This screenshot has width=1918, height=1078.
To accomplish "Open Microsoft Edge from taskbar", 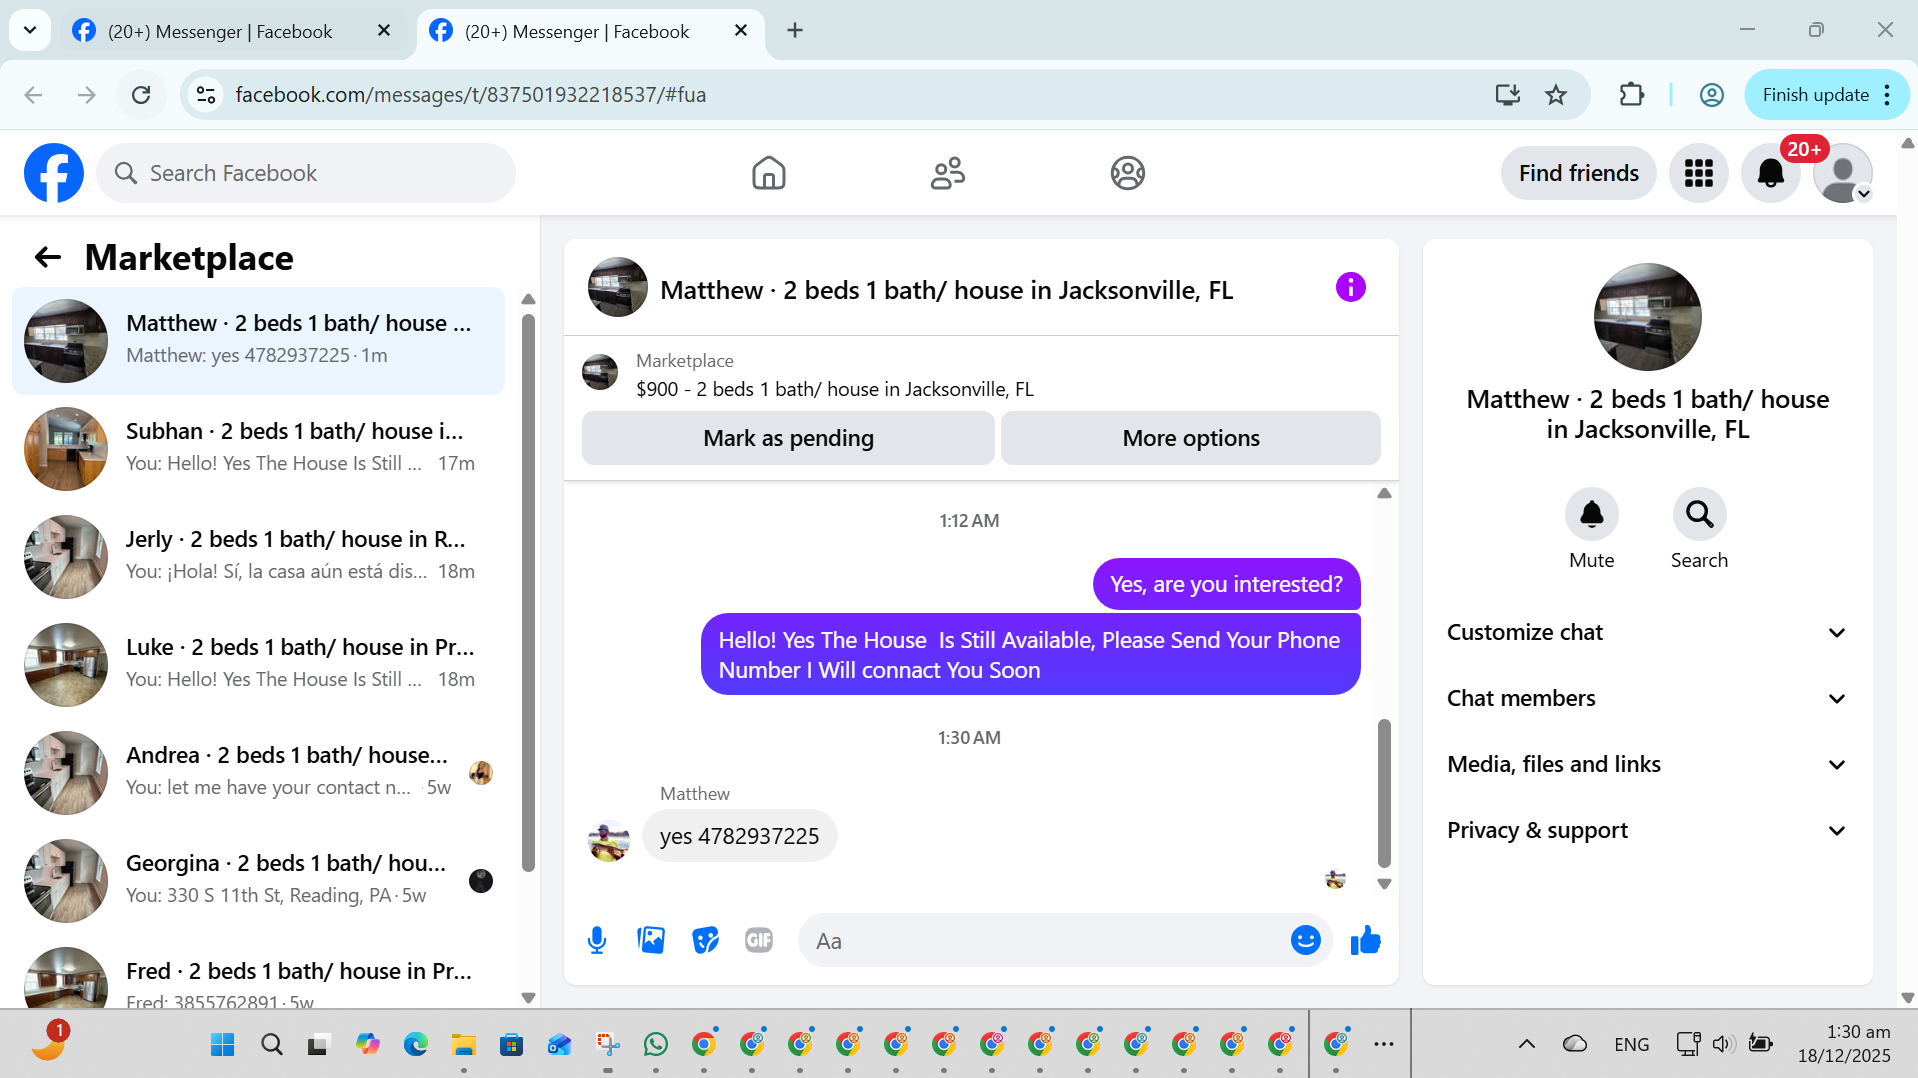I will click(x=415, y=1045).
